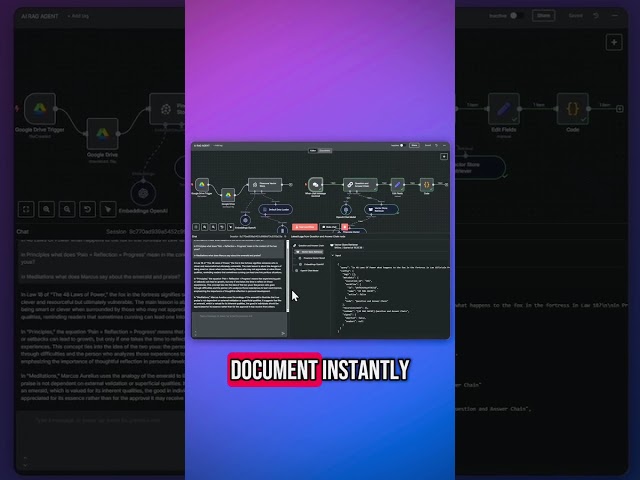Click the Meditations emerald question in center window chat
This screenshot has height=480, width=640.
227,256
